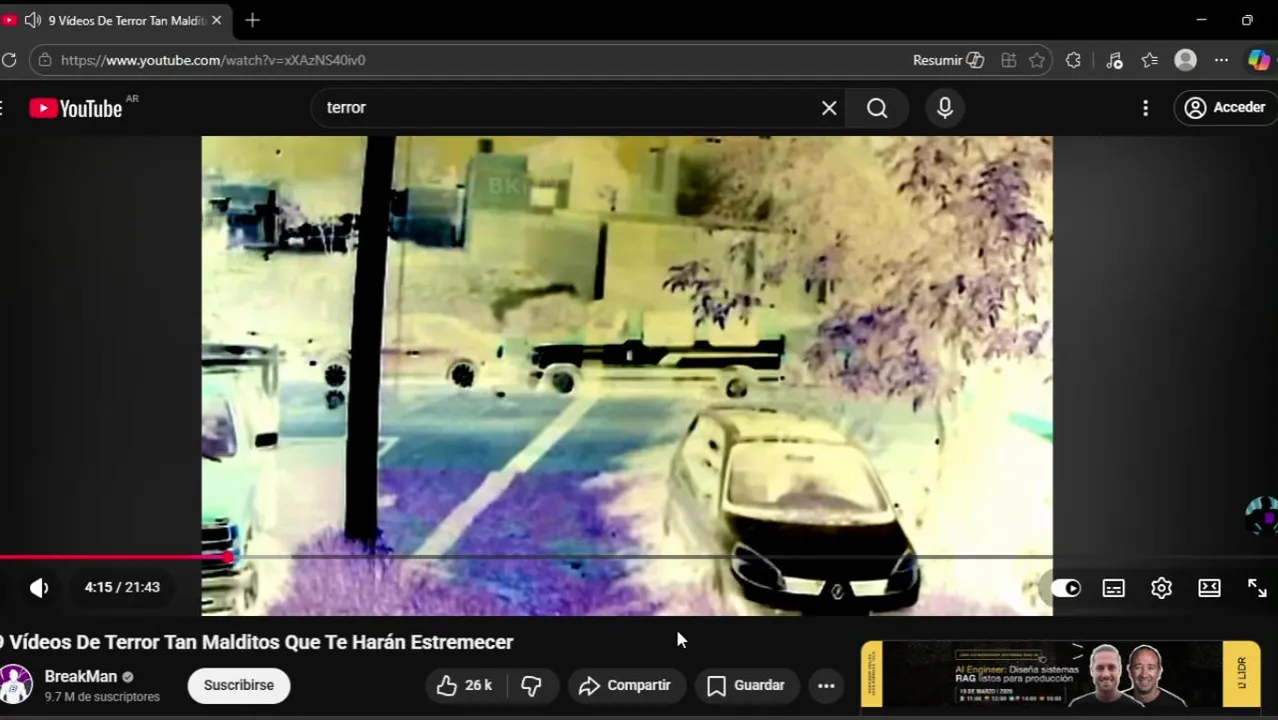Switch to theater mode view
This screenshot has height=720, width=1278.
(x=1209, y=588)
